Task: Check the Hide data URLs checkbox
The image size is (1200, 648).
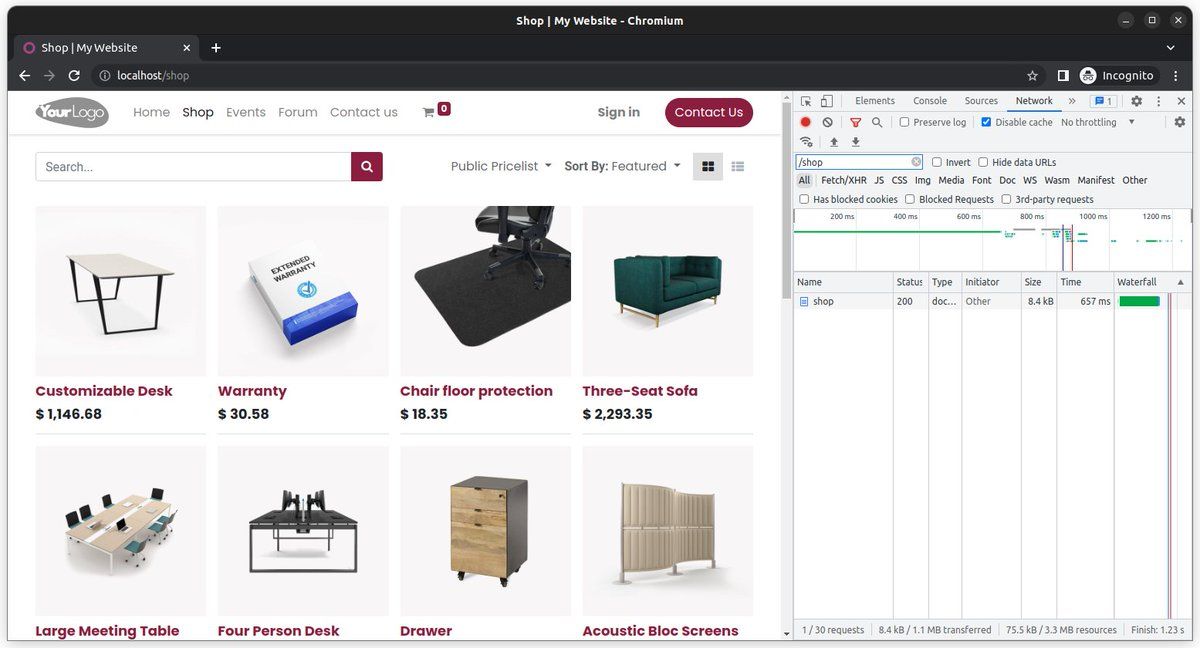Action: pos(984,162)
